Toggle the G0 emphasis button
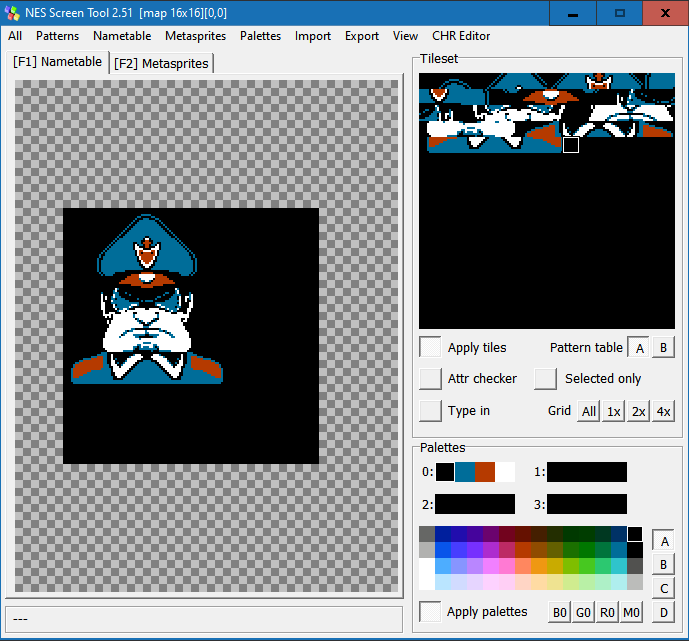This screenshot has height=641, width=689. pos(583,612)
